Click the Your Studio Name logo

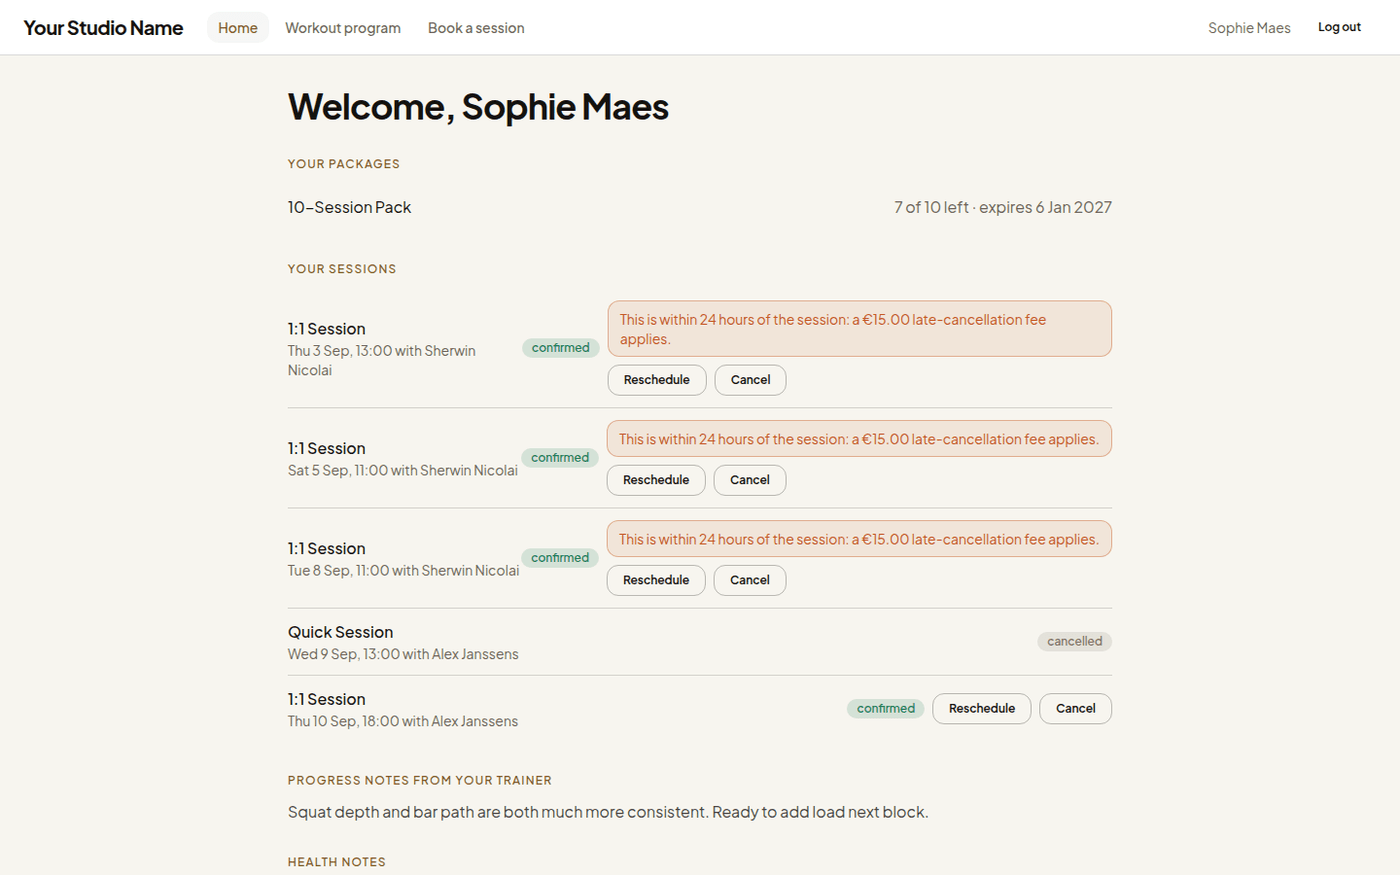(x=103, y=28)
